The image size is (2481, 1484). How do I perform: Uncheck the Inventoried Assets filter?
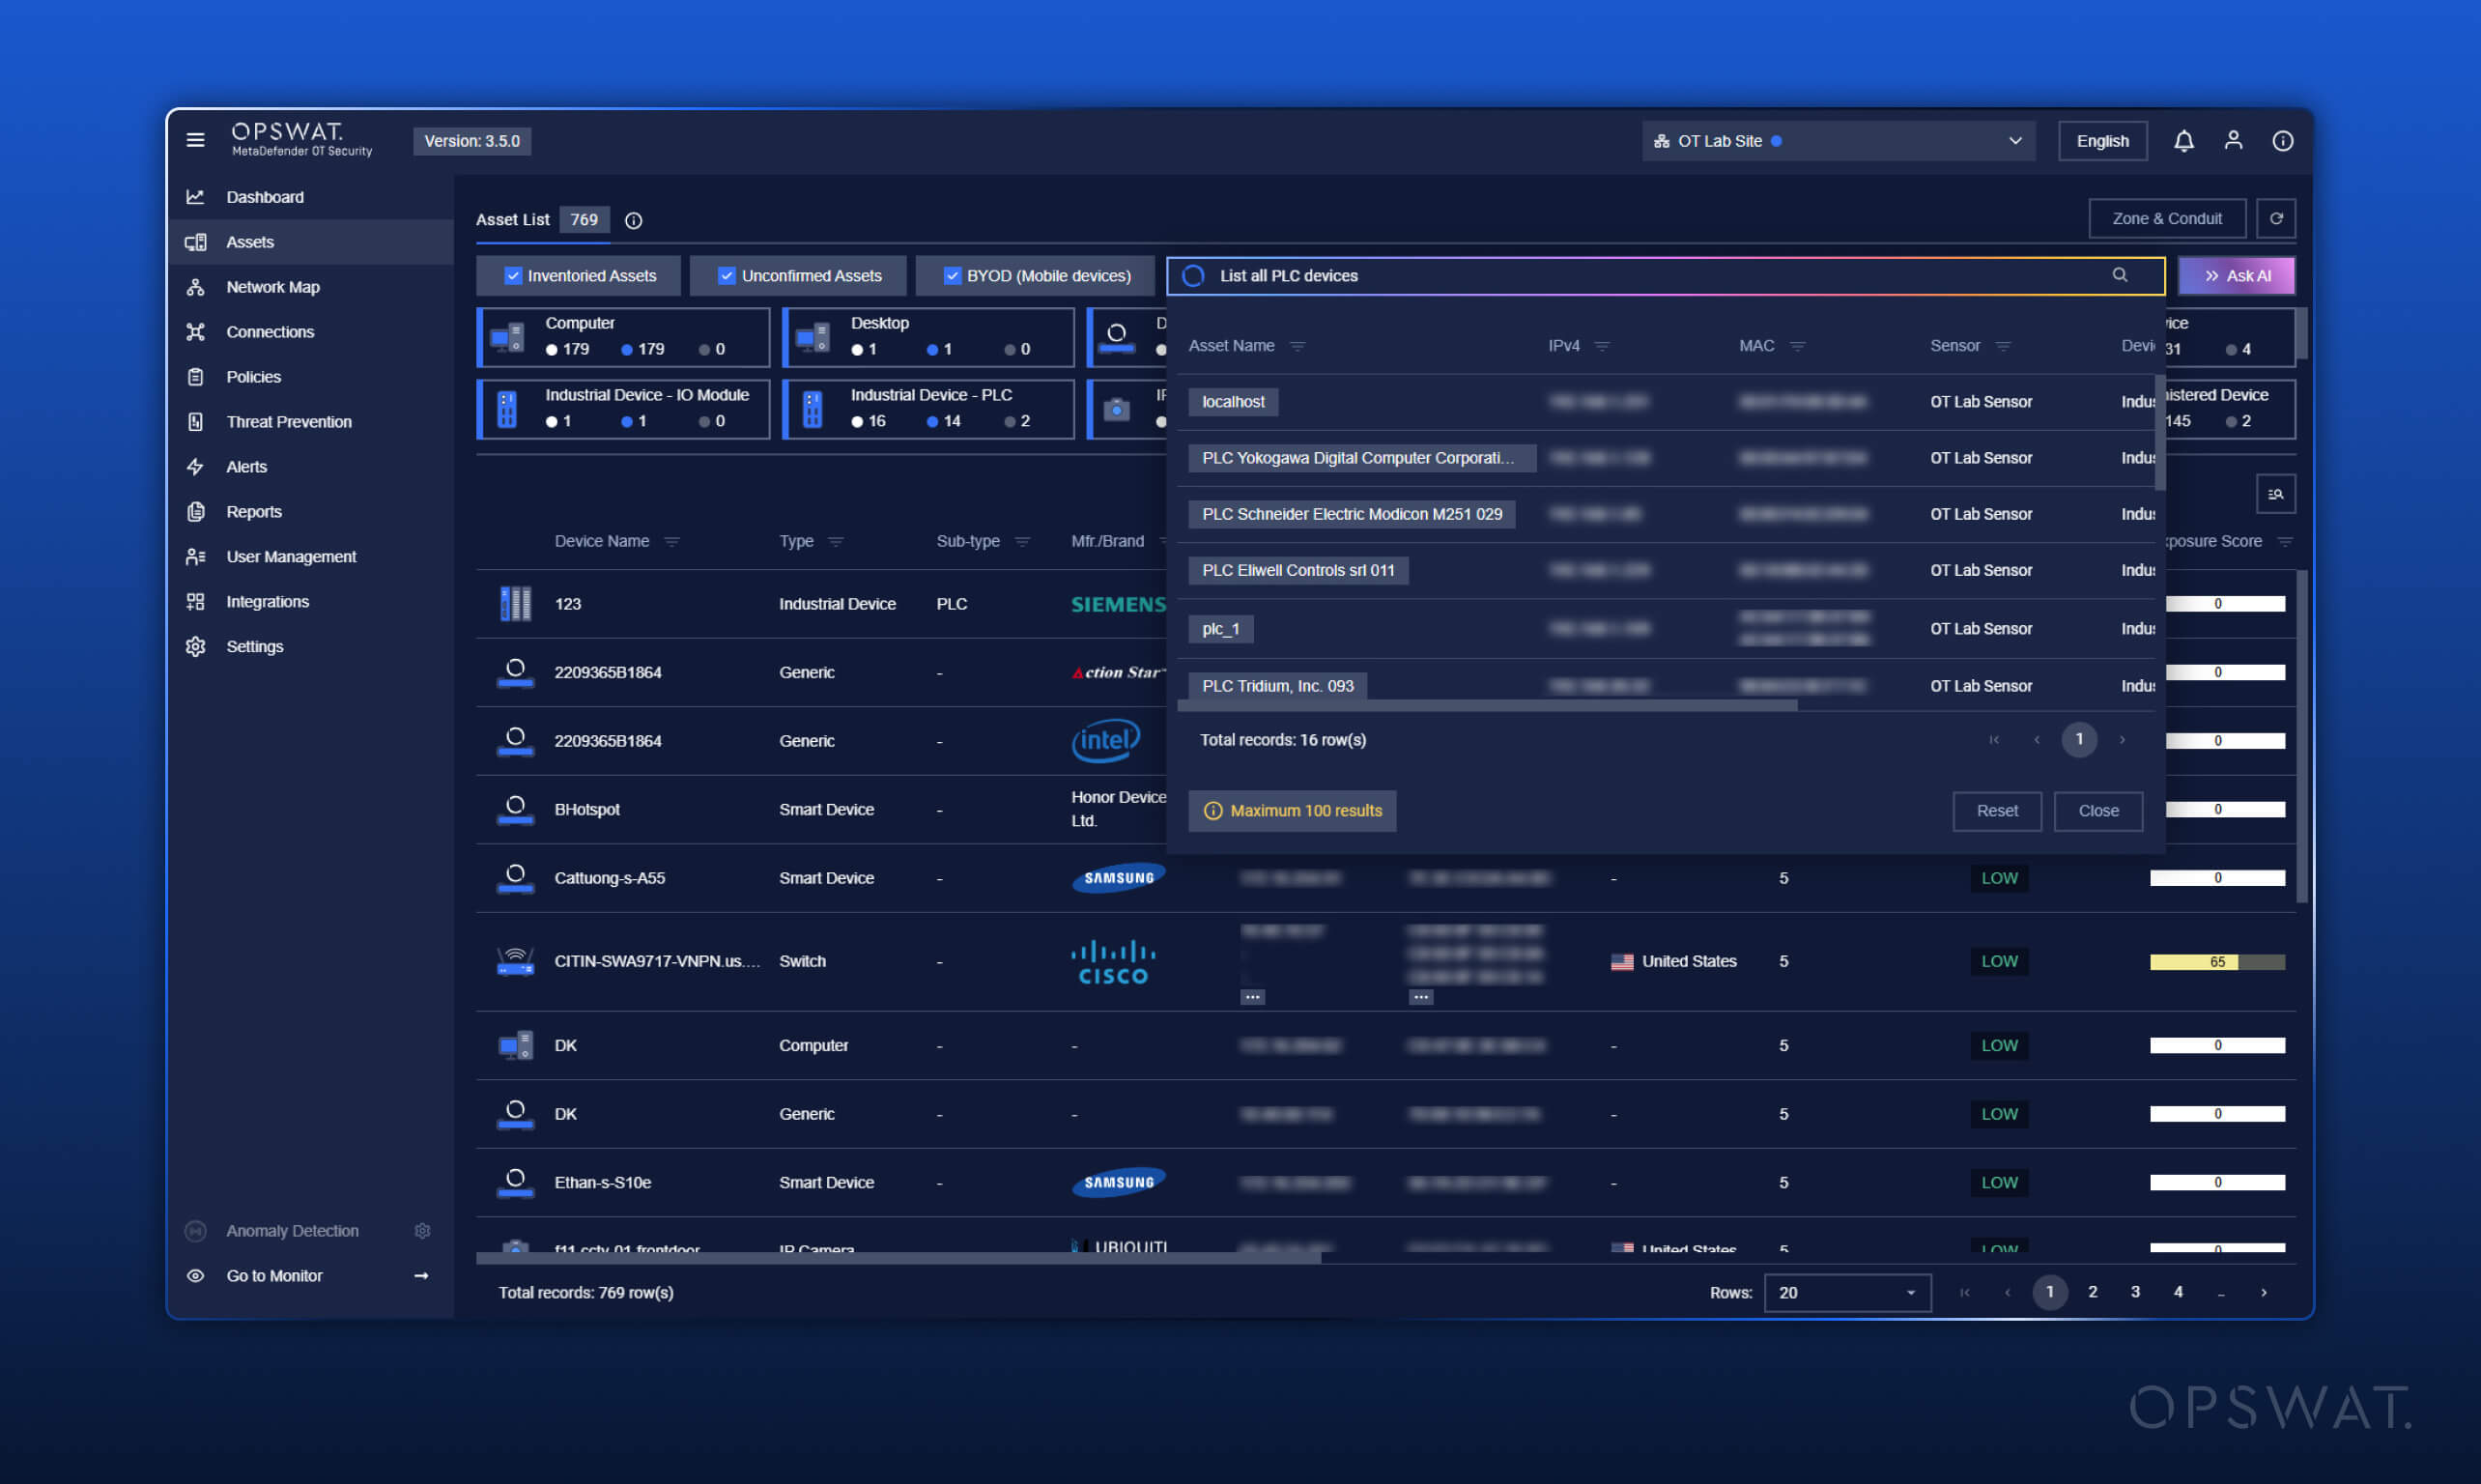(513, 275)
